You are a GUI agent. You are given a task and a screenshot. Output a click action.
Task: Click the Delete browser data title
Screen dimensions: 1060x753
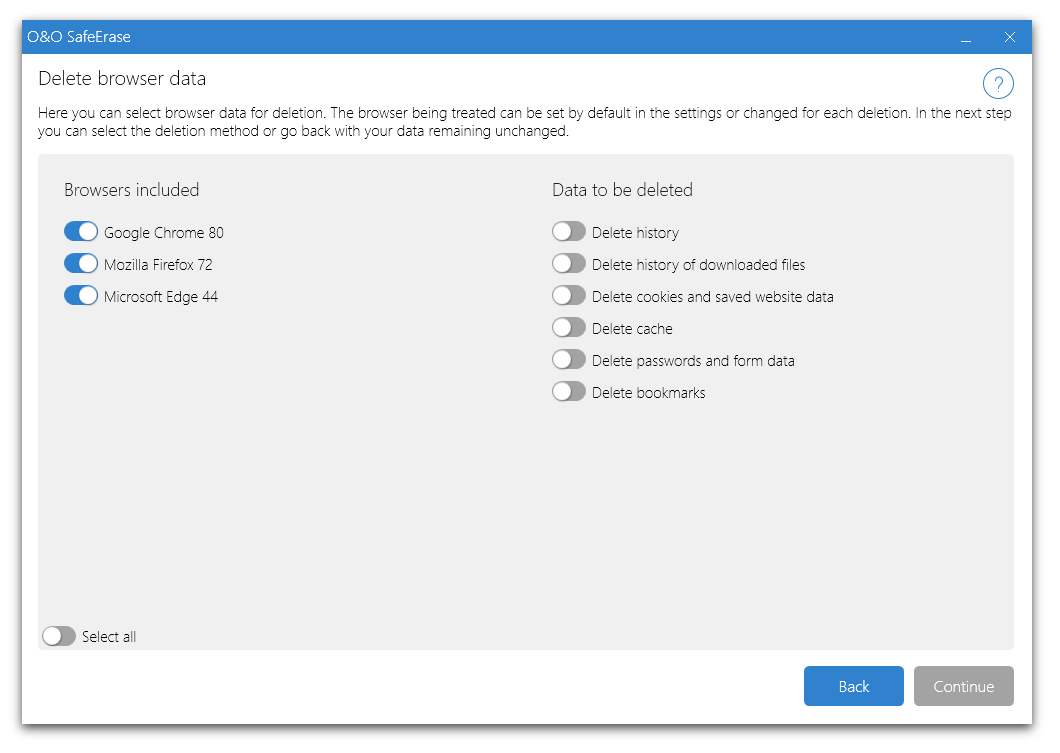point(122,78)
